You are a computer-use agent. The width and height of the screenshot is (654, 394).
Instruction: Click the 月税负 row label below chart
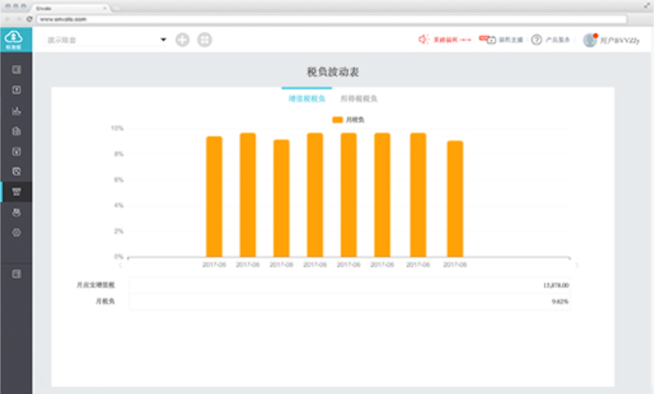pos(105,301)
